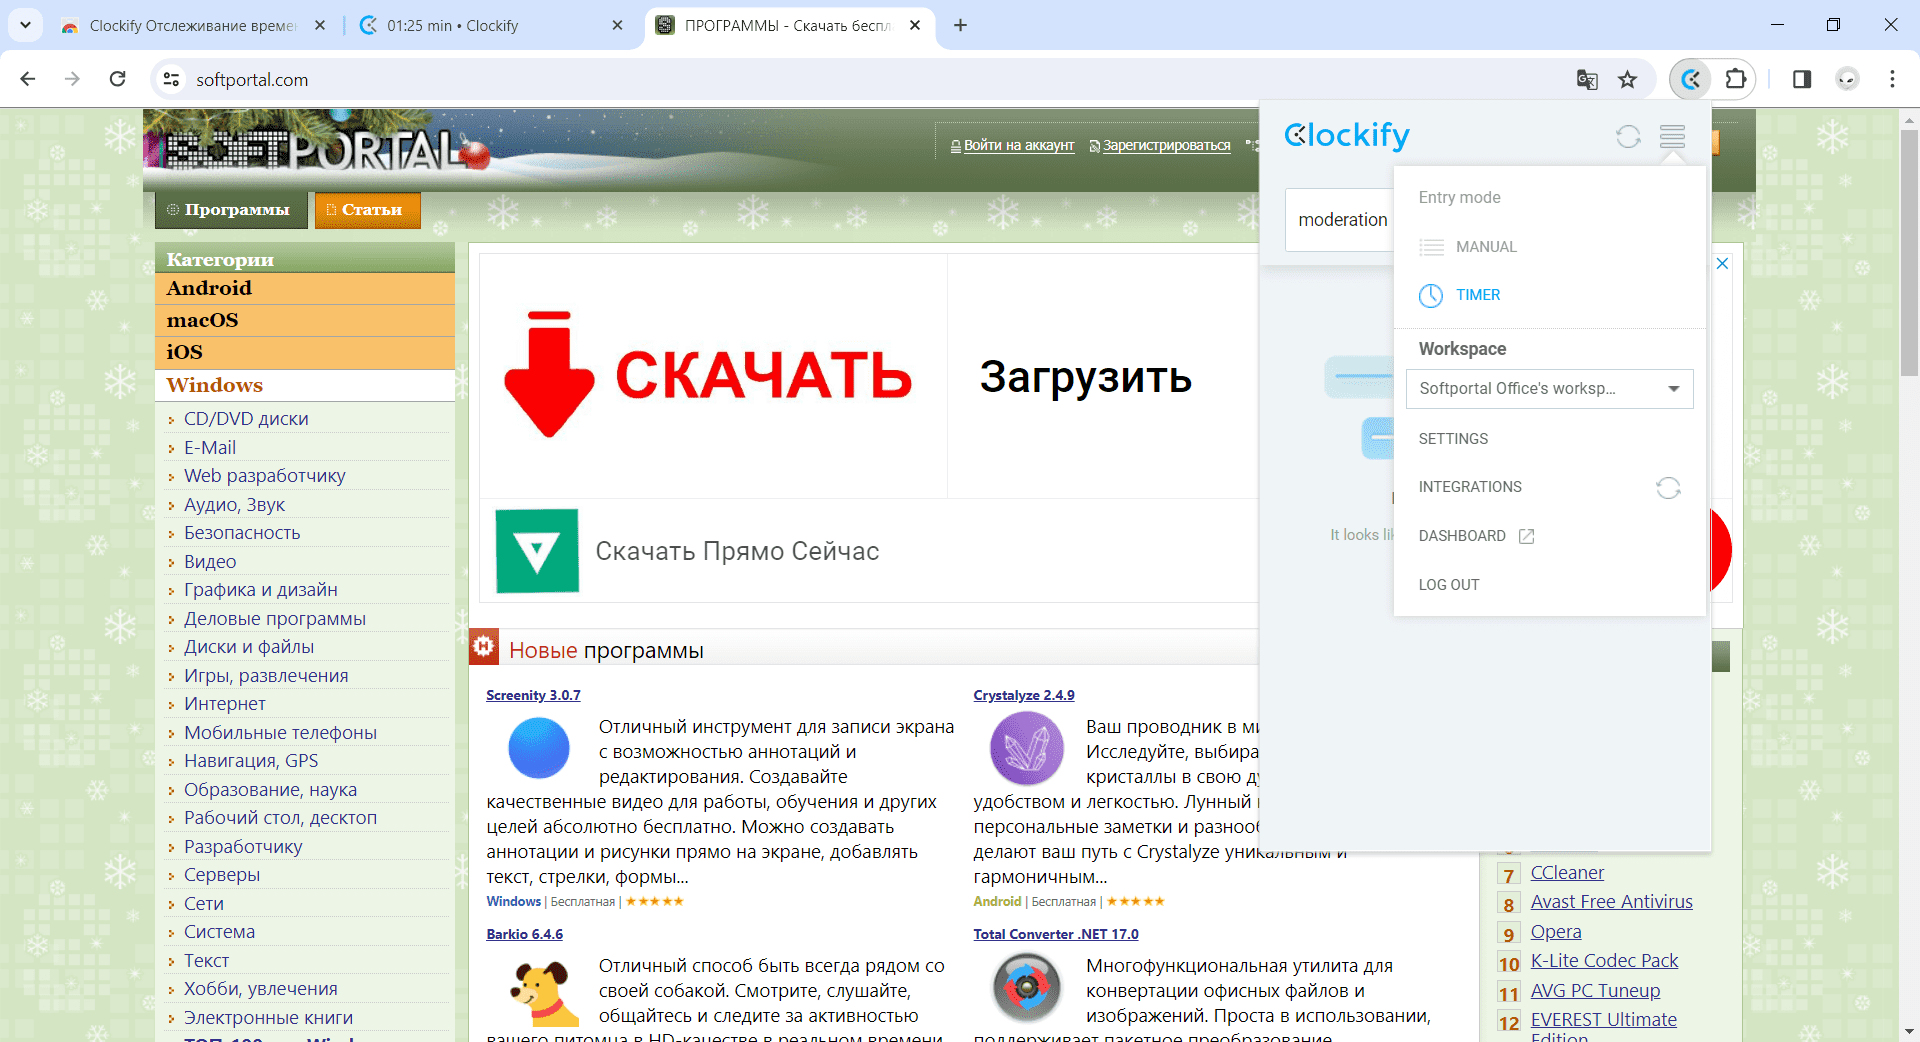
Task: Open the Crystalyze 2.4.9 program link
Action: (x=1024, y=695)
